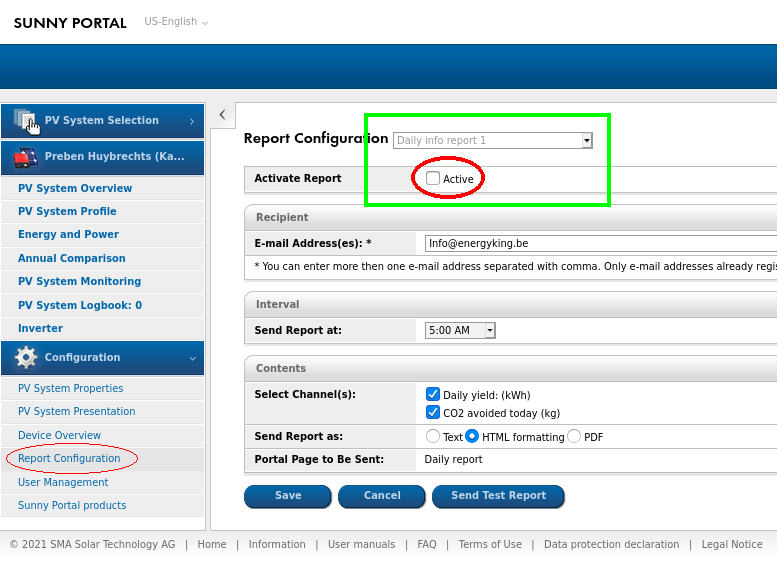777x568 pixels.
Task: Open PV System Overview page
Action: [x=75, y=188]
